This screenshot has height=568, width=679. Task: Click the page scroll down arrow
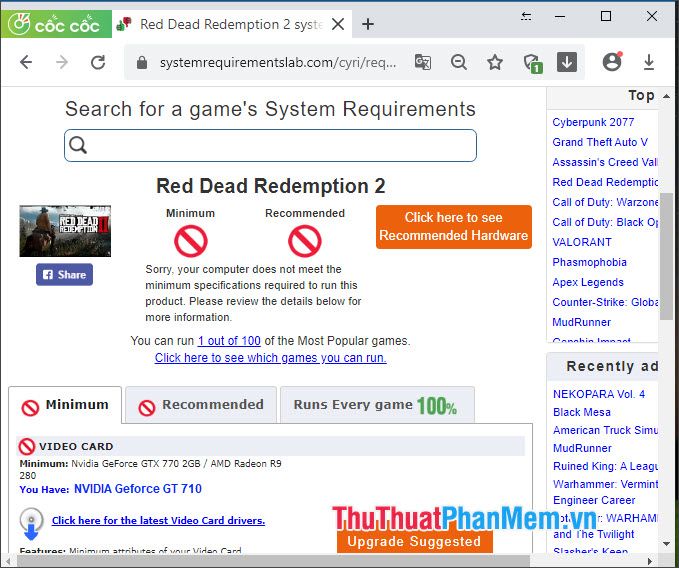pos(666,544)
